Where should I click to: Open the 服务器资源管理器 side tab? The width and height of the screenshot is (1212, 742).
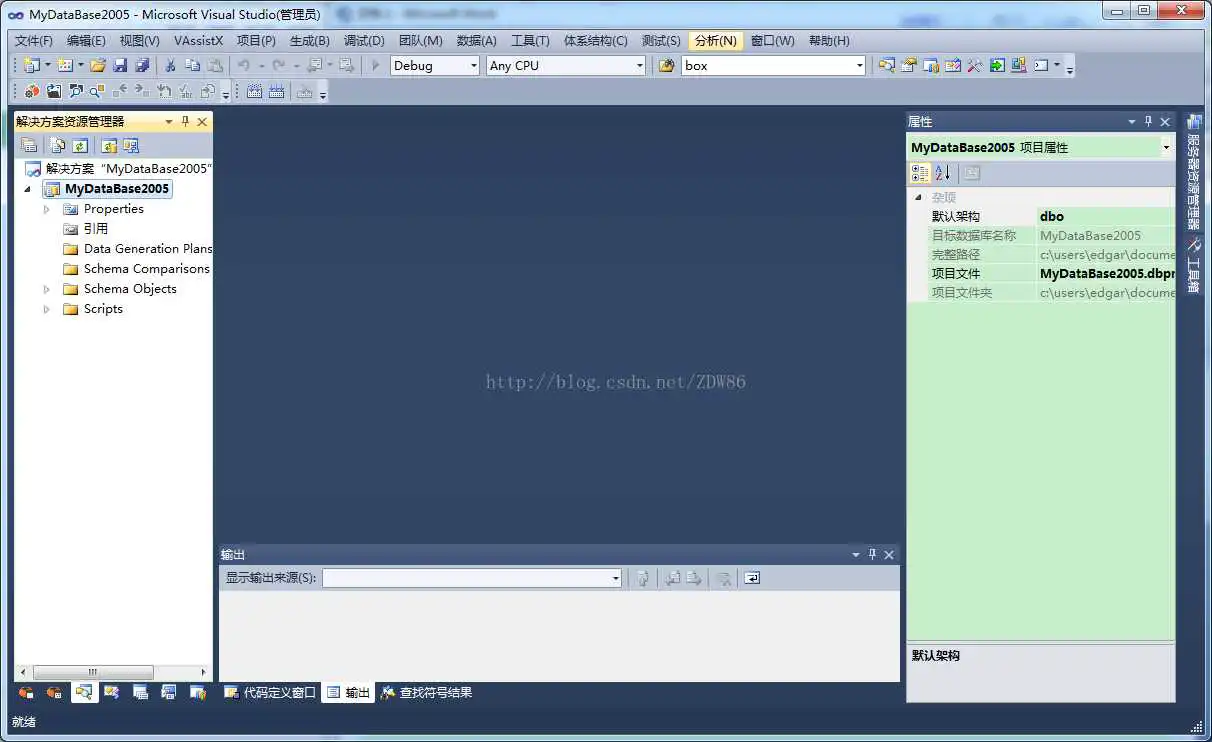pos(1193,171)
